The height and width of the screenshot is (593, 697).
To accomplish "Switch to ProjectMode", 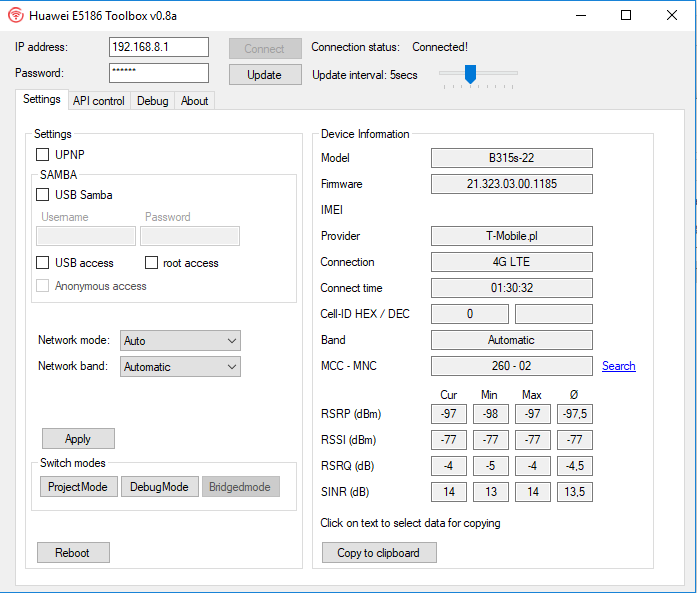I will point(79,487).
